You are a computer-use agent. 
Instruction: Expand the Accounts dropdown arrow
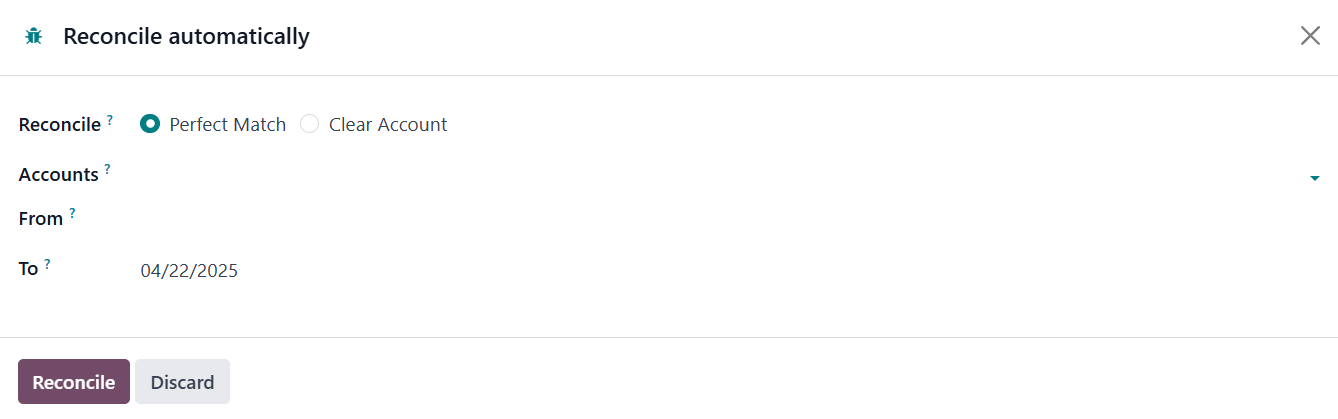coord(1314,178)
